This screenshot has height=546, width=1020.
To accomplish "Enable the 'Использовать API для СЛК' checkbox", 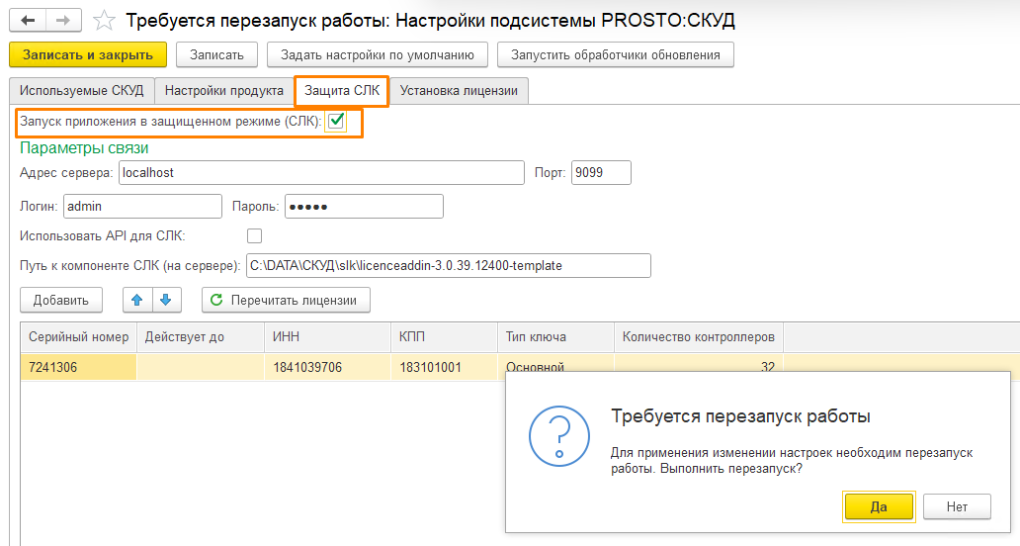I will tap(254, 236).
